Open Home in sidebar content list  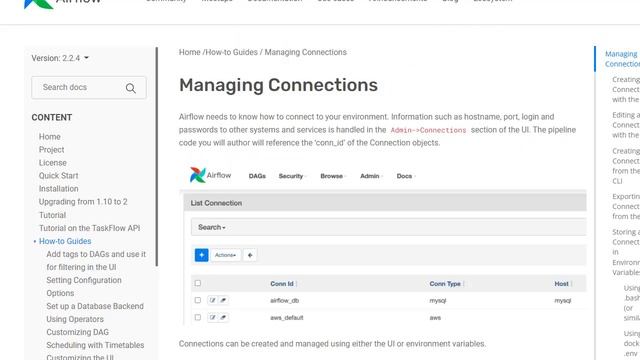pyautogui.click(x=50, y=137)
